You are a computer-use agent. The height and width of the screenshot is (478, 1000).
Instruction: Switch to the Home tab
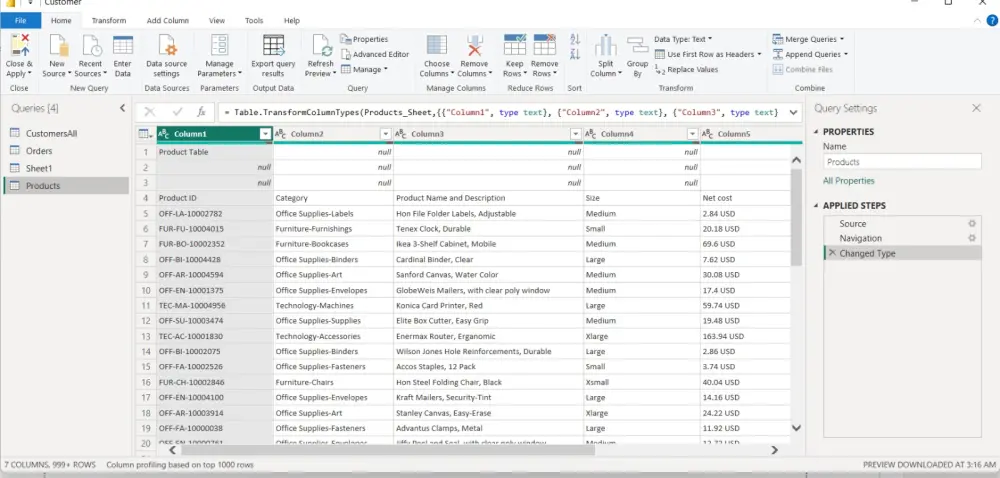click(61, 20)
